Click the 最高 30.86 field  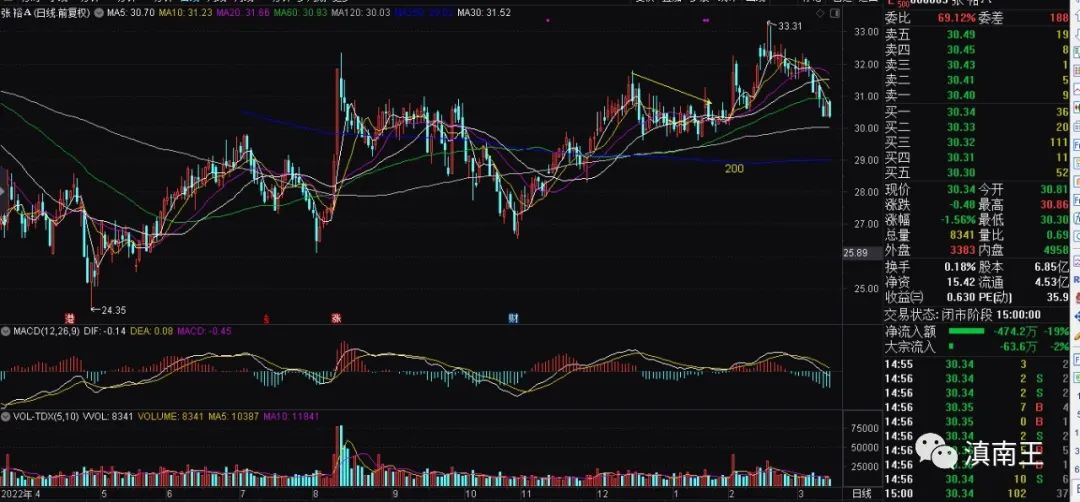click(1025, 205)
